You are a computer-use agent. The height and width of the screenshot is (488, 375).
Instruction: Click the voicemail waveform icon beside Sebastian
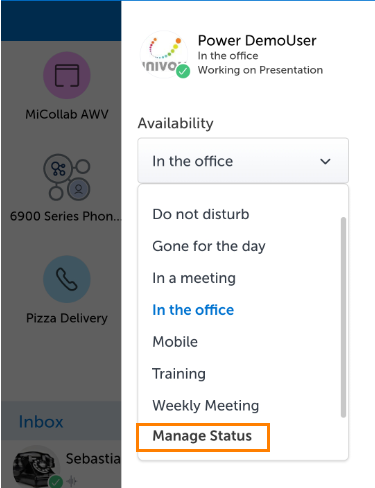(x=72, y=481)
